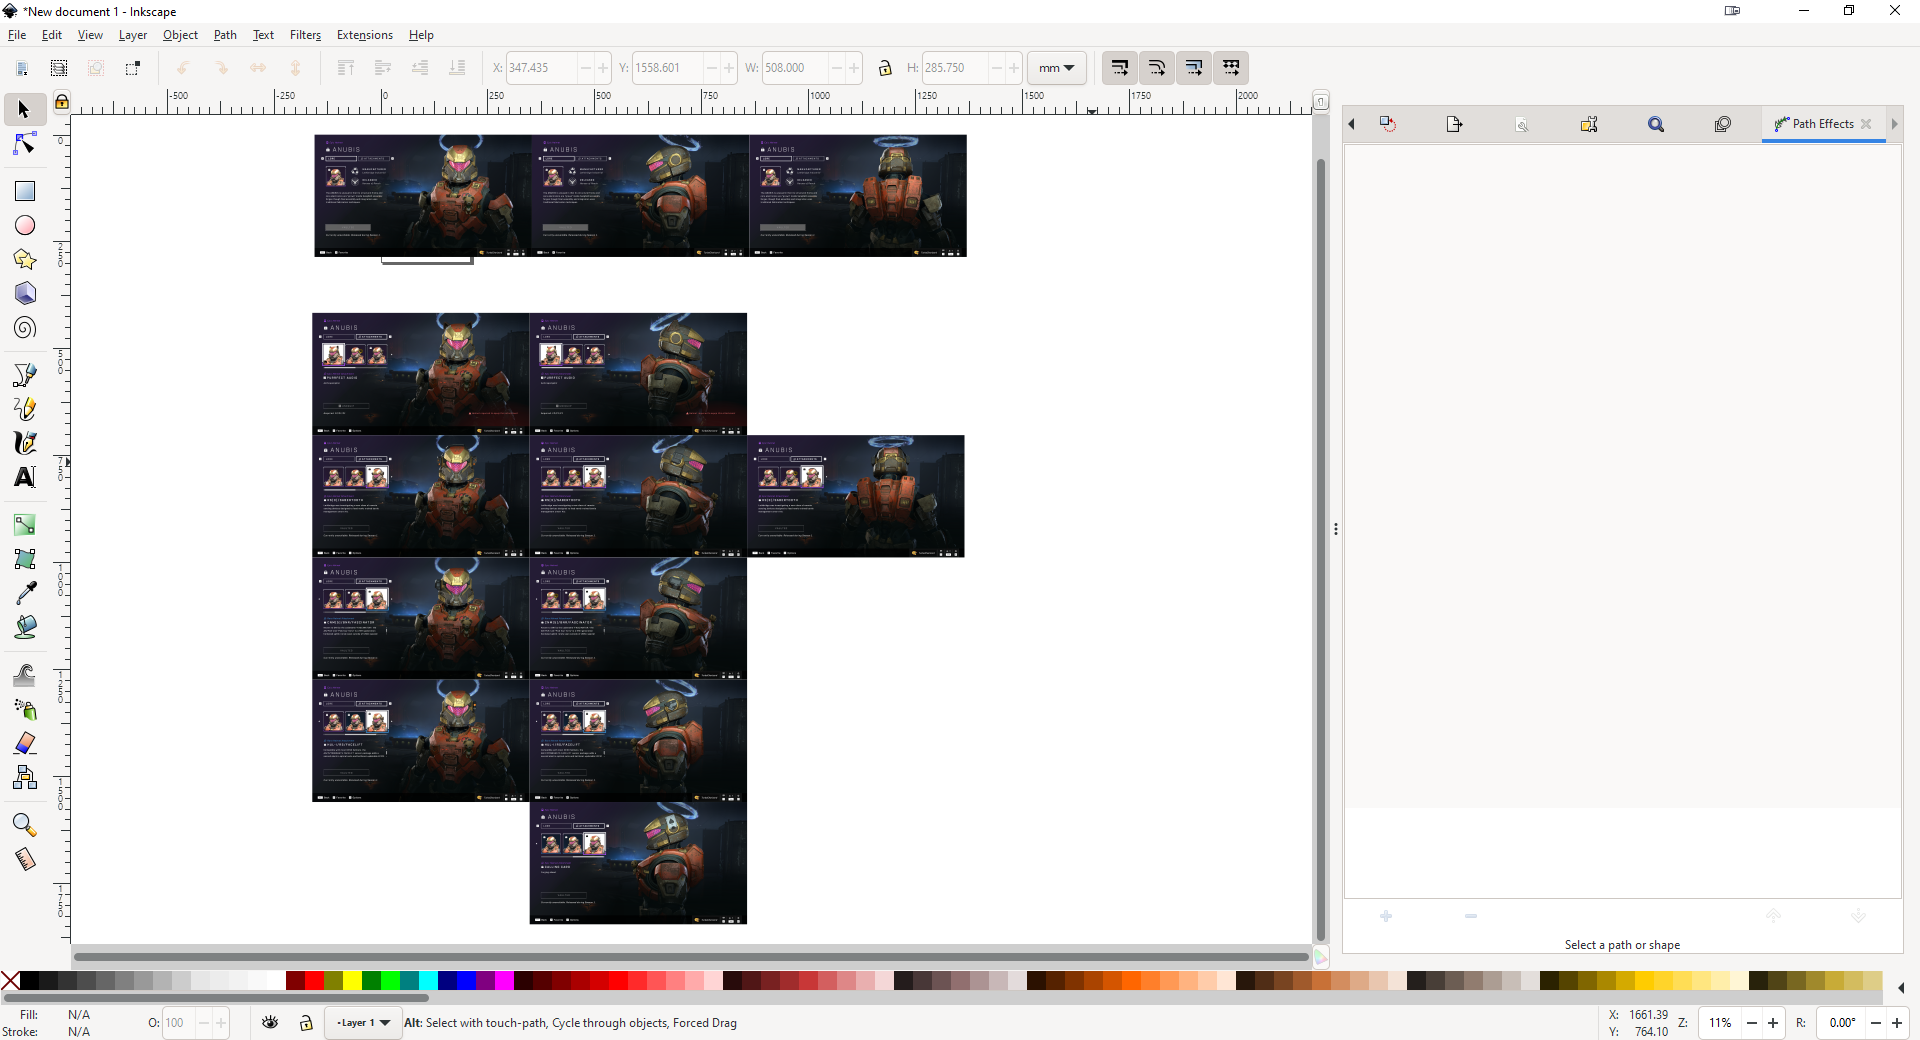The height and width of the screenshot is (1040, 1920).
Task: Pick the cyan color swatch
Action: pyautogui.click(x=428, y=981)
